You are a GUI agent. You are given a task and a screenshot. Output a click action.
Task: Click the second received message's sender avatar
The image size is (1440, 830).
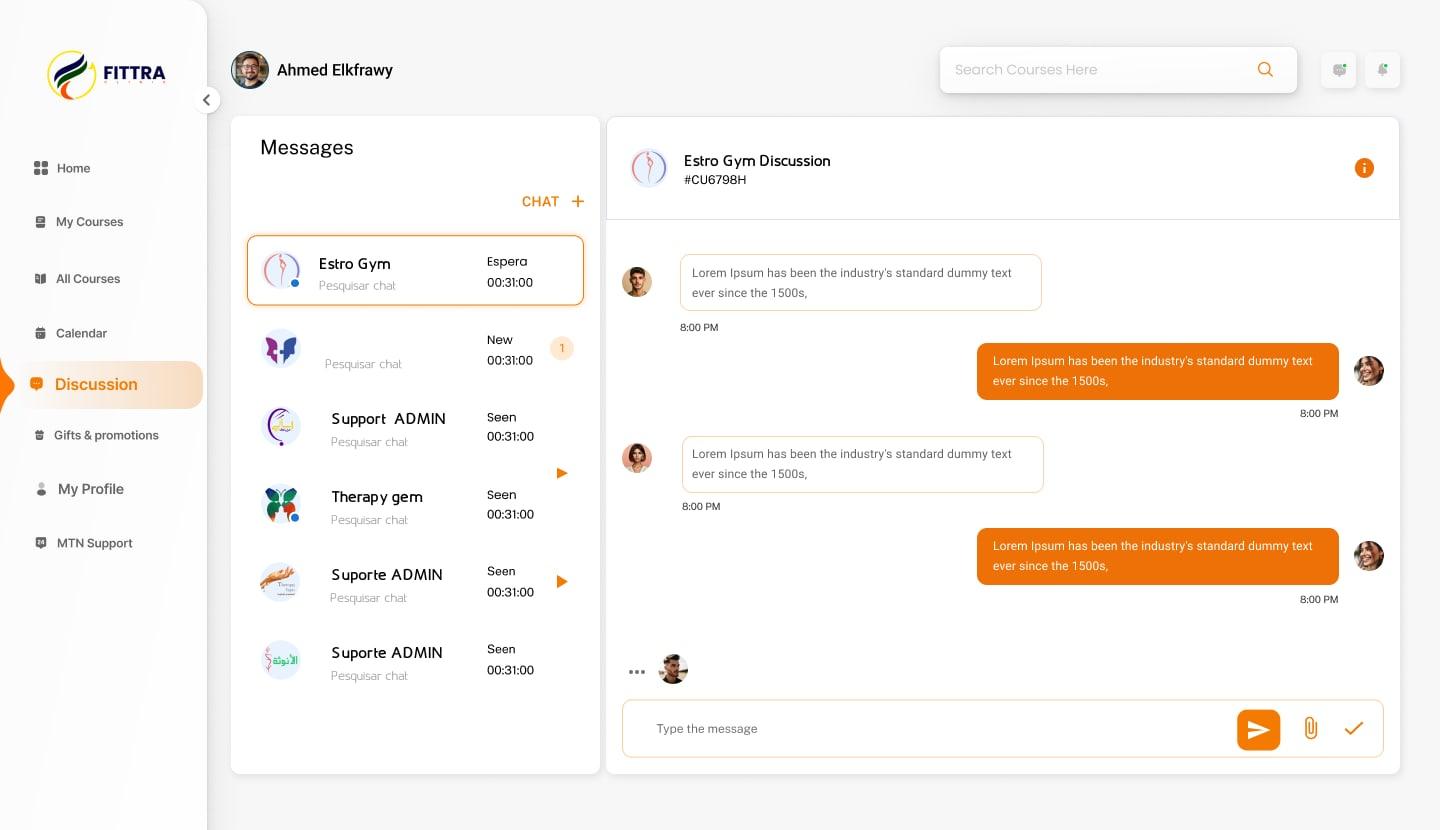click(637, 458)
